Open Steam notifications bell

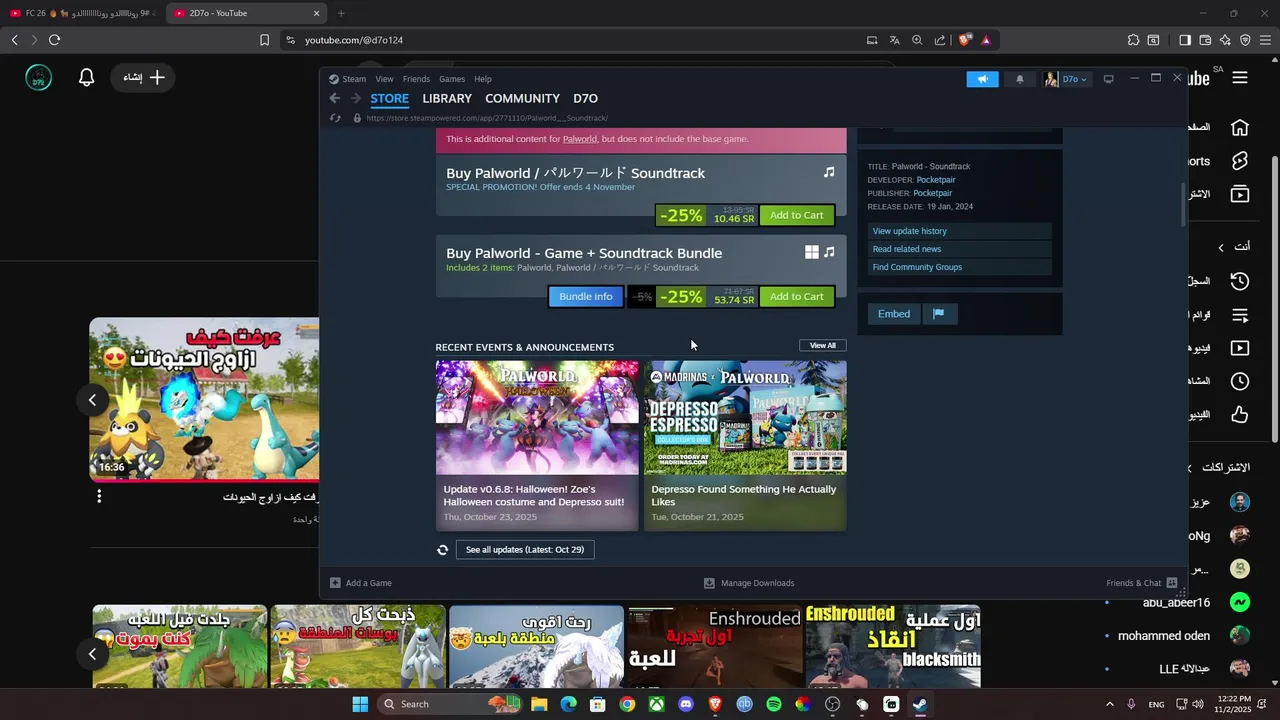1020,79
